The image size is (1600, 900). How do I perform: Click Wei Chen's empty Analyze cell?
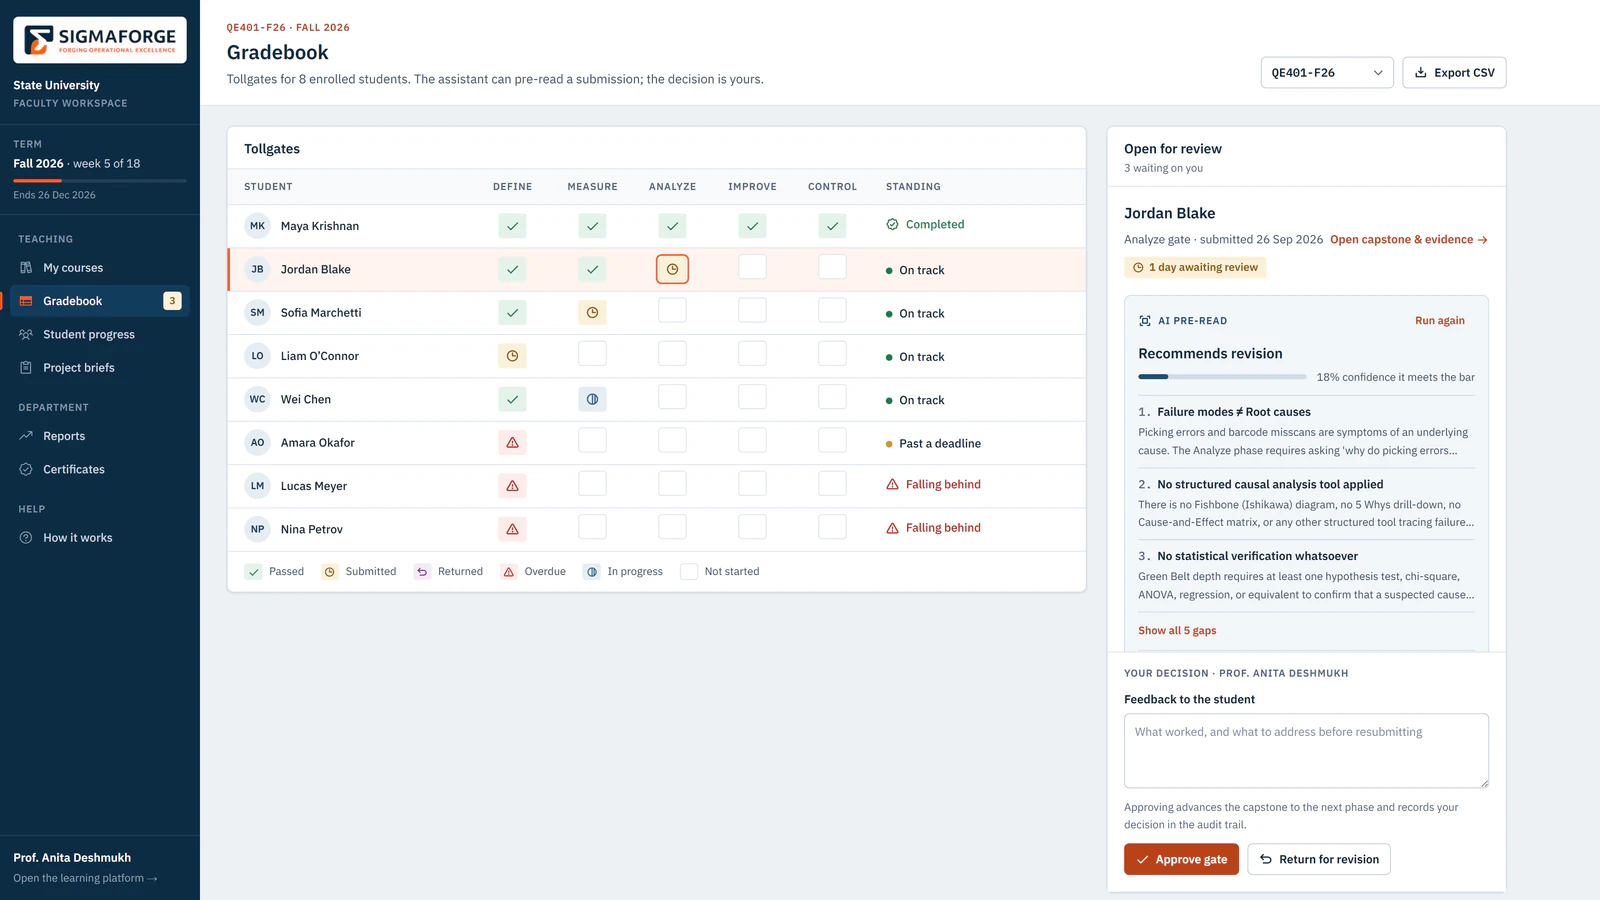click(672, 397)
